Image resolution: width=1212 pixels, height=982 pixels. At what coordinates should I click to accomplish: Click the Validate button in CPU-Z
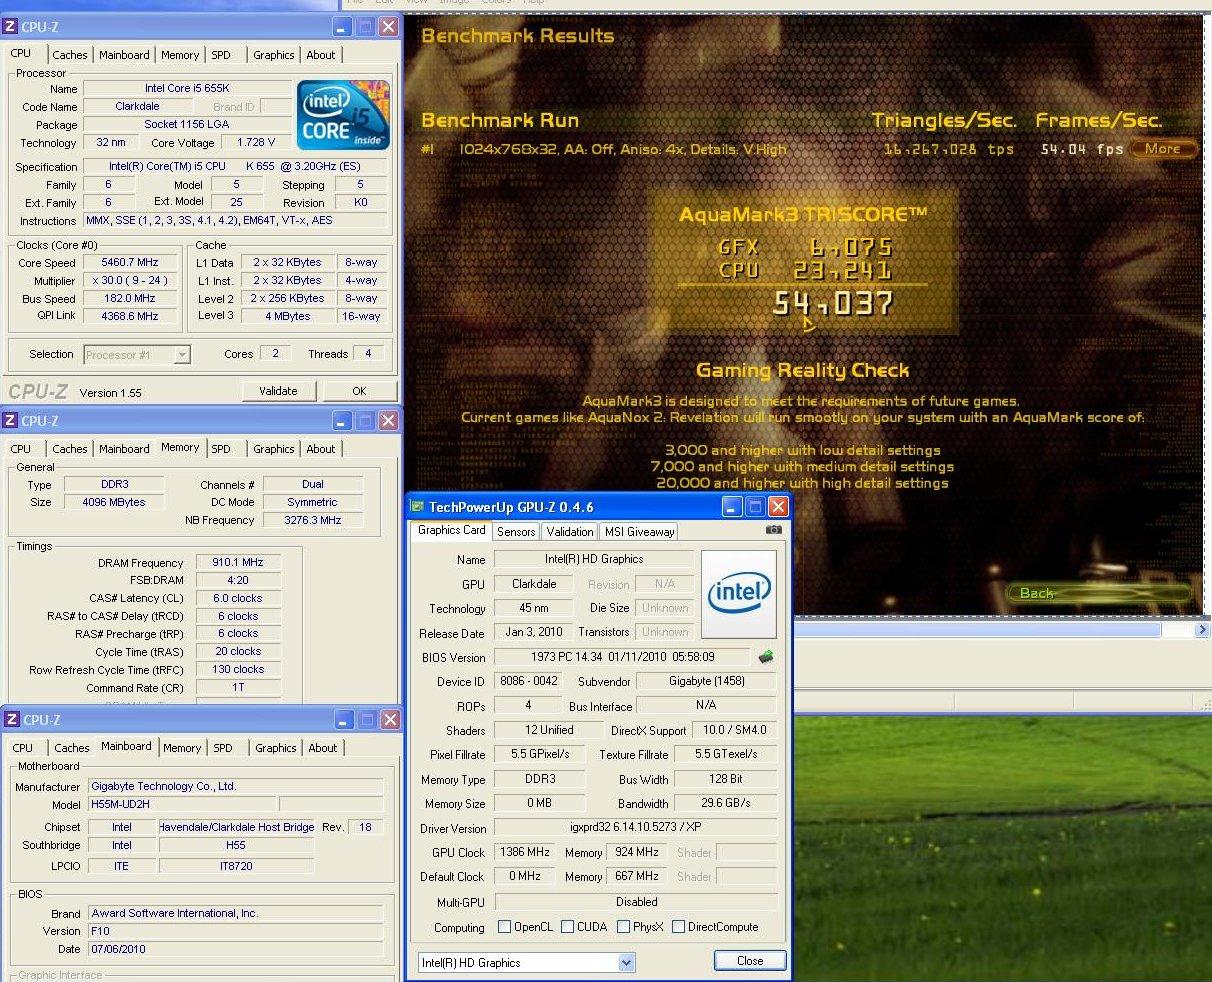[x=278, y=391]
